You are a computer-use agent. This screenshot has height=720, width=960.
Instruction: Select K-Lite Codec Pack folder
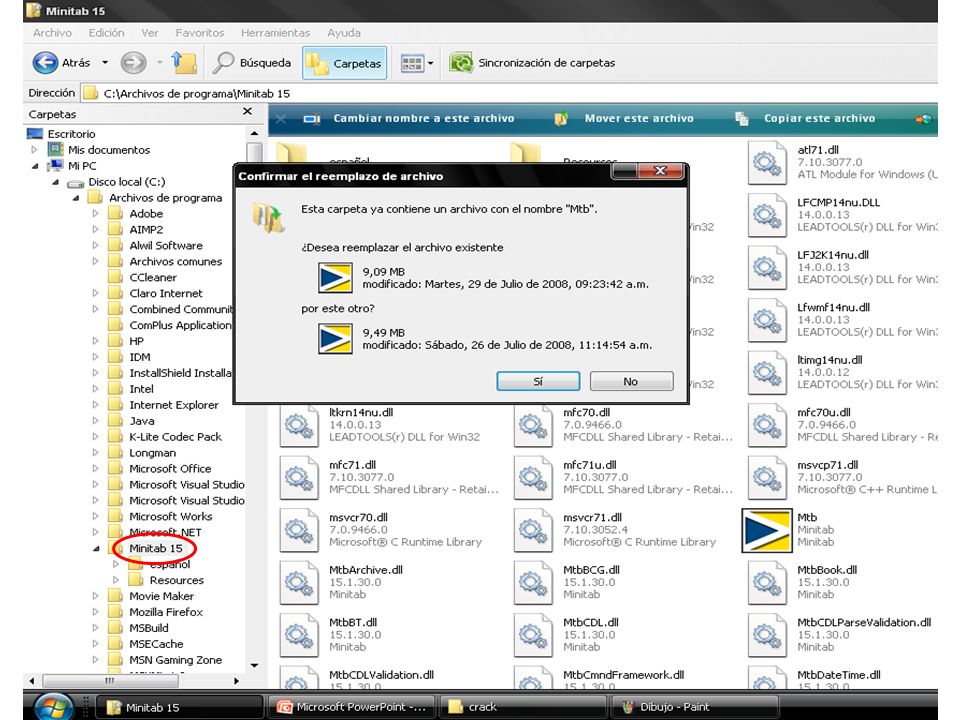click(175, 437)
